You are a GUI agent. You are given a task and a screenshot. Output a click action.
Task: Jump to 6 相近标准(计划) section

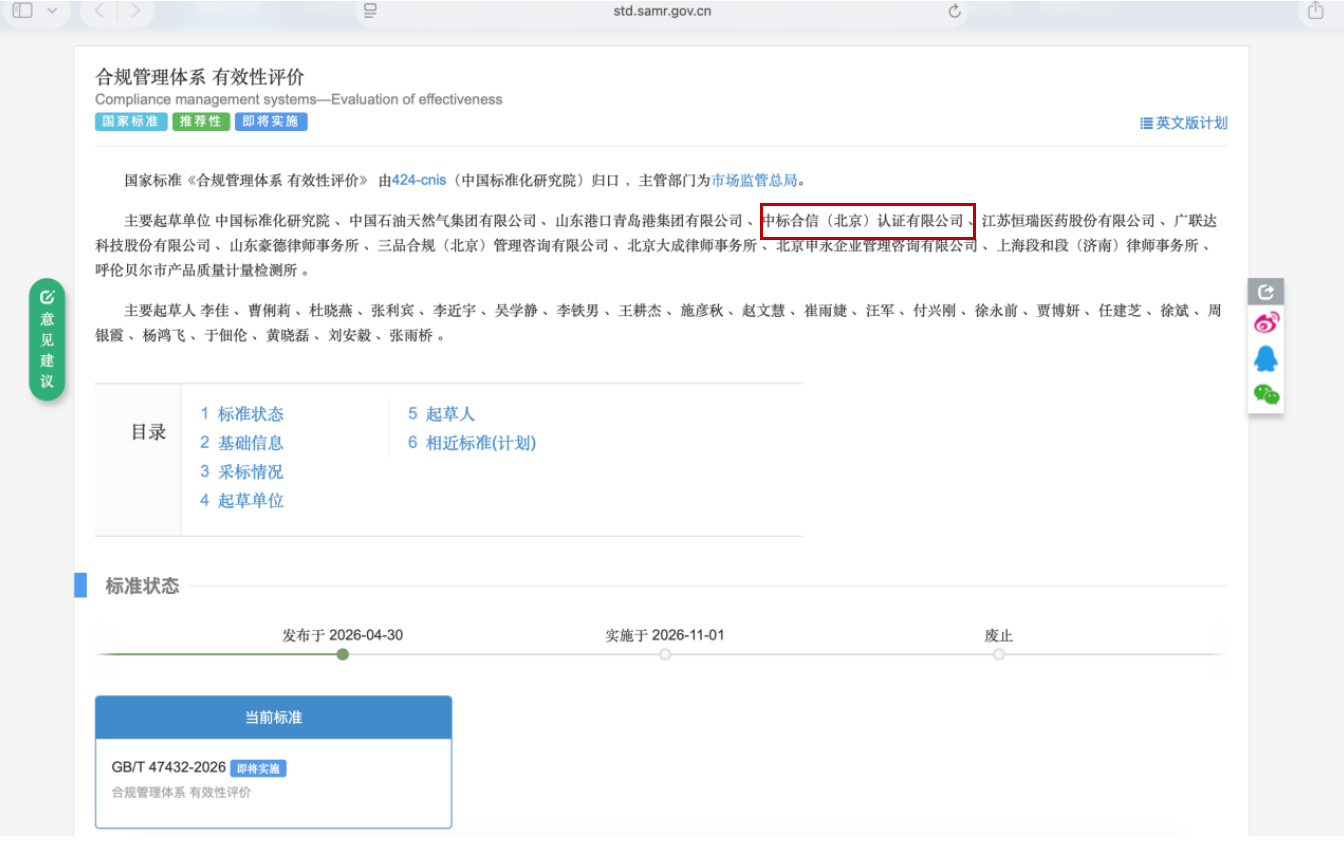pos(472,443)
